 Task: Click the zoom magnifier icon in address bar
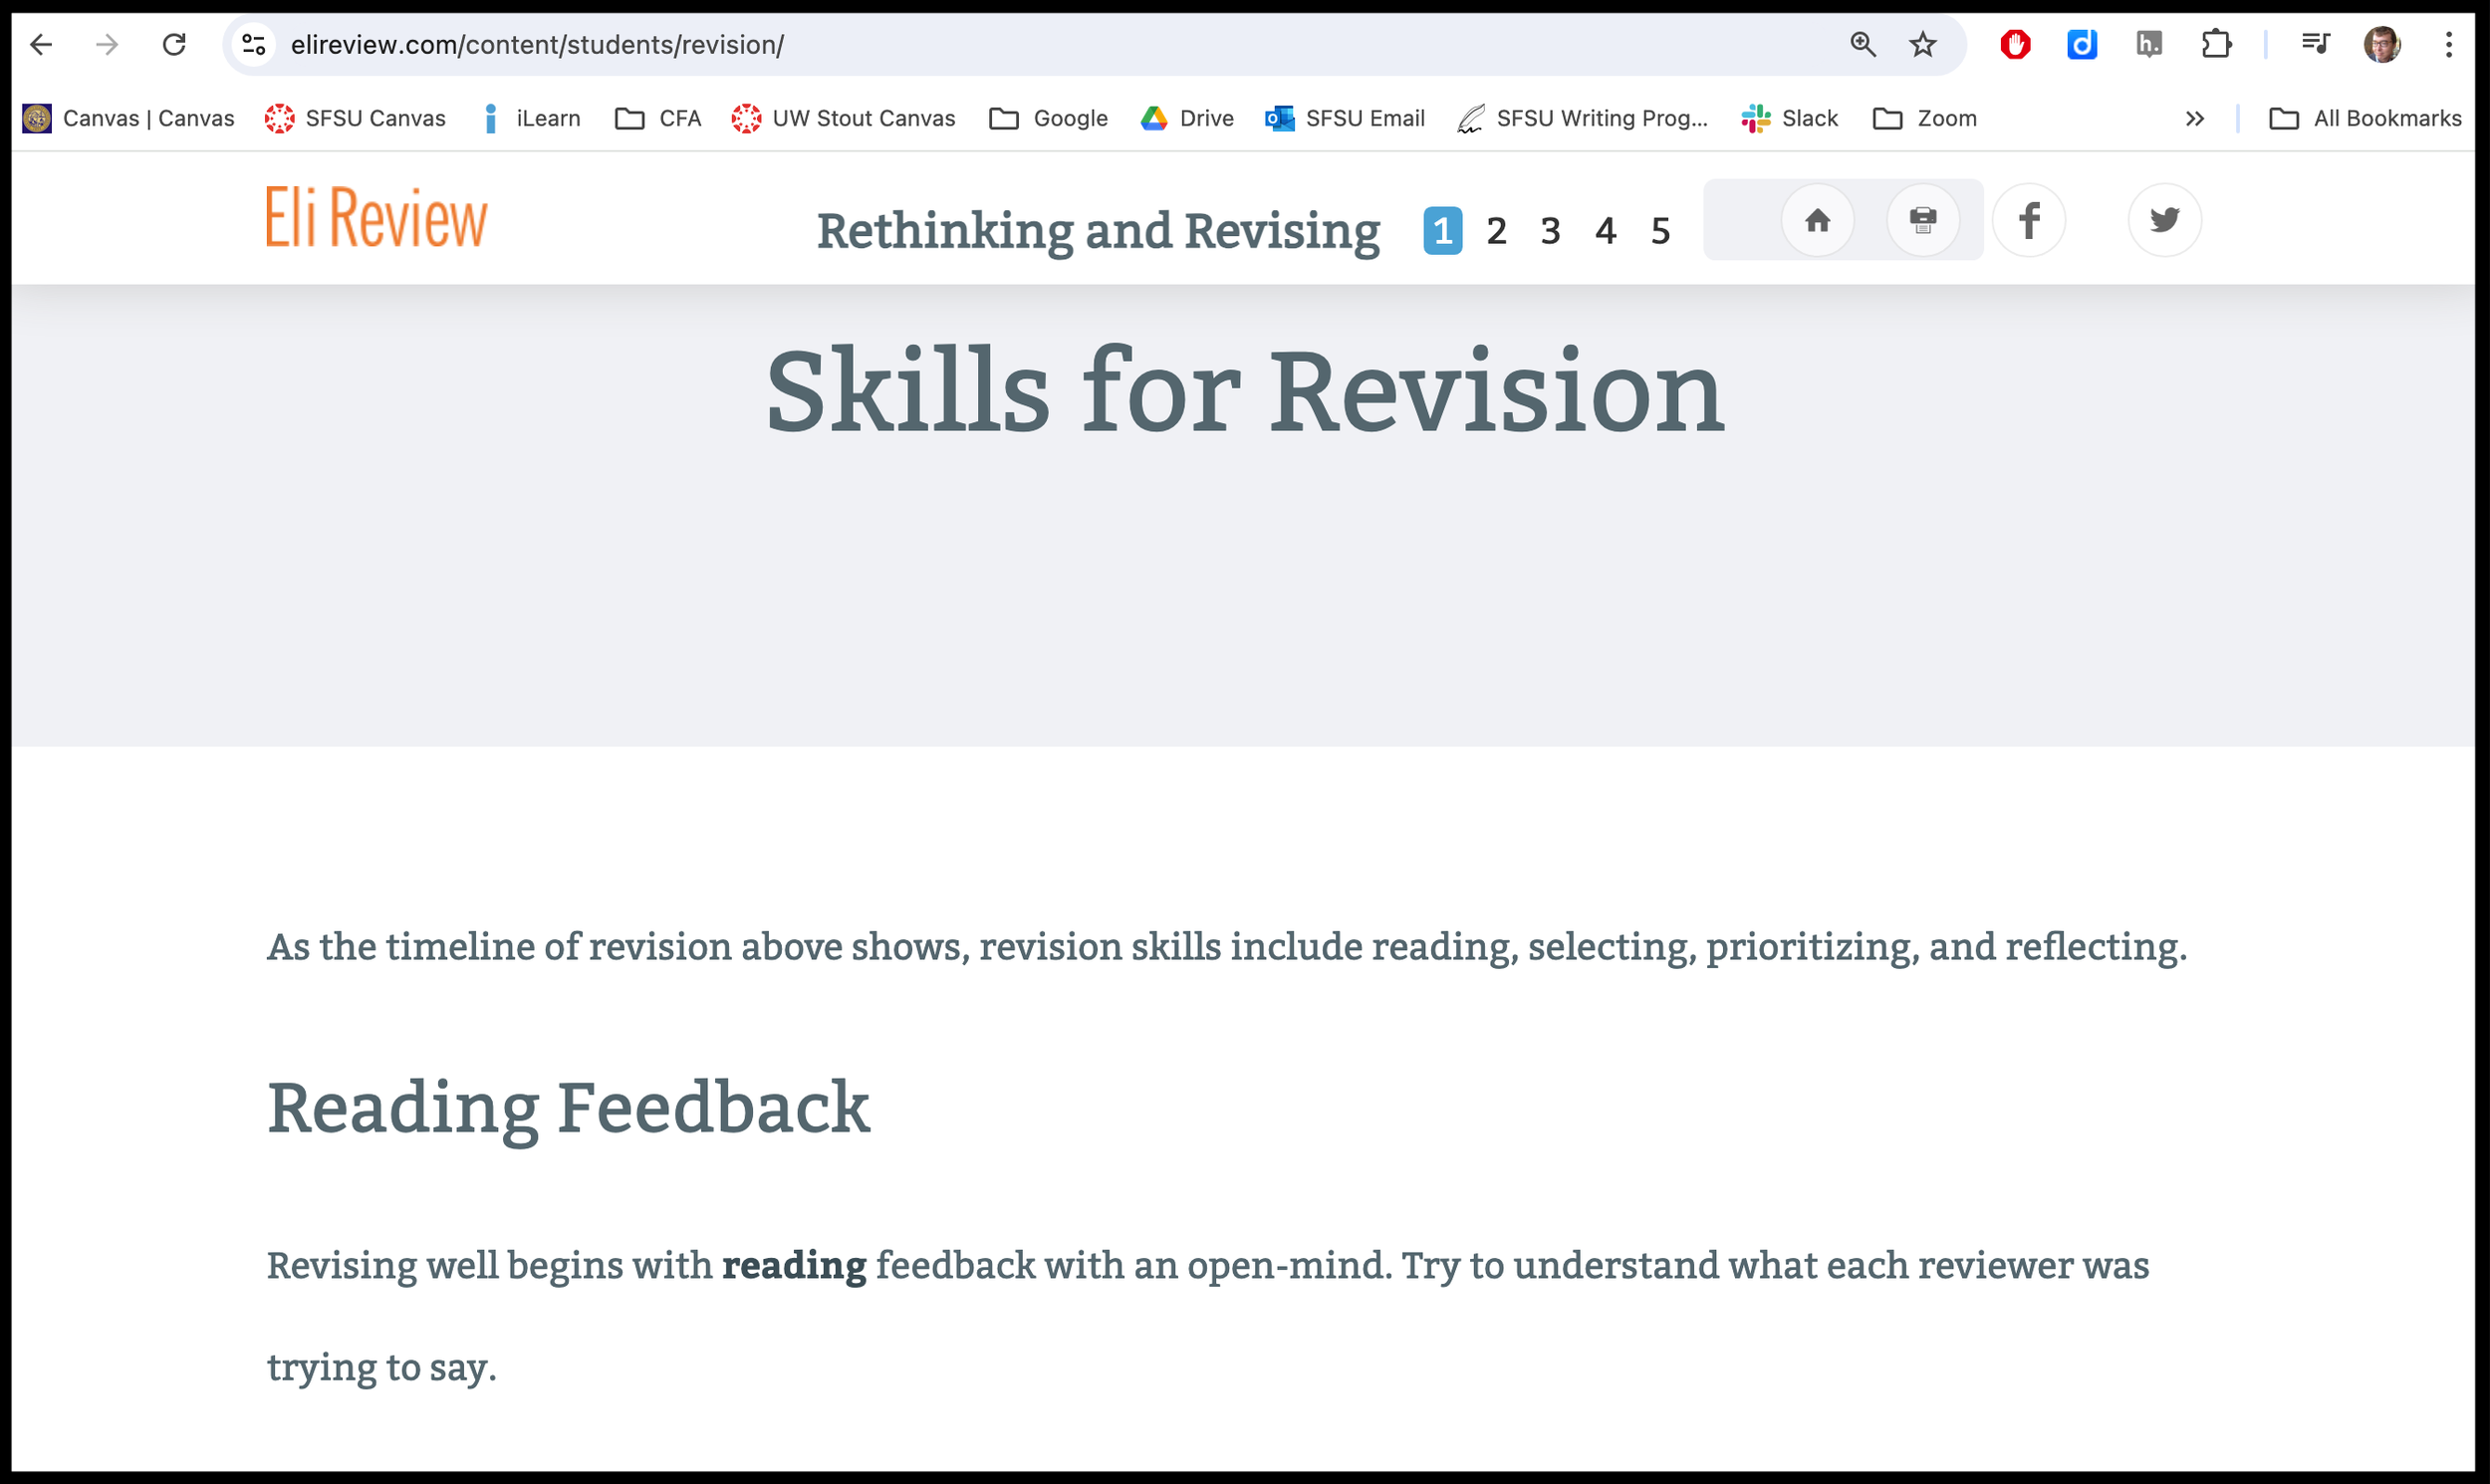1862,45
